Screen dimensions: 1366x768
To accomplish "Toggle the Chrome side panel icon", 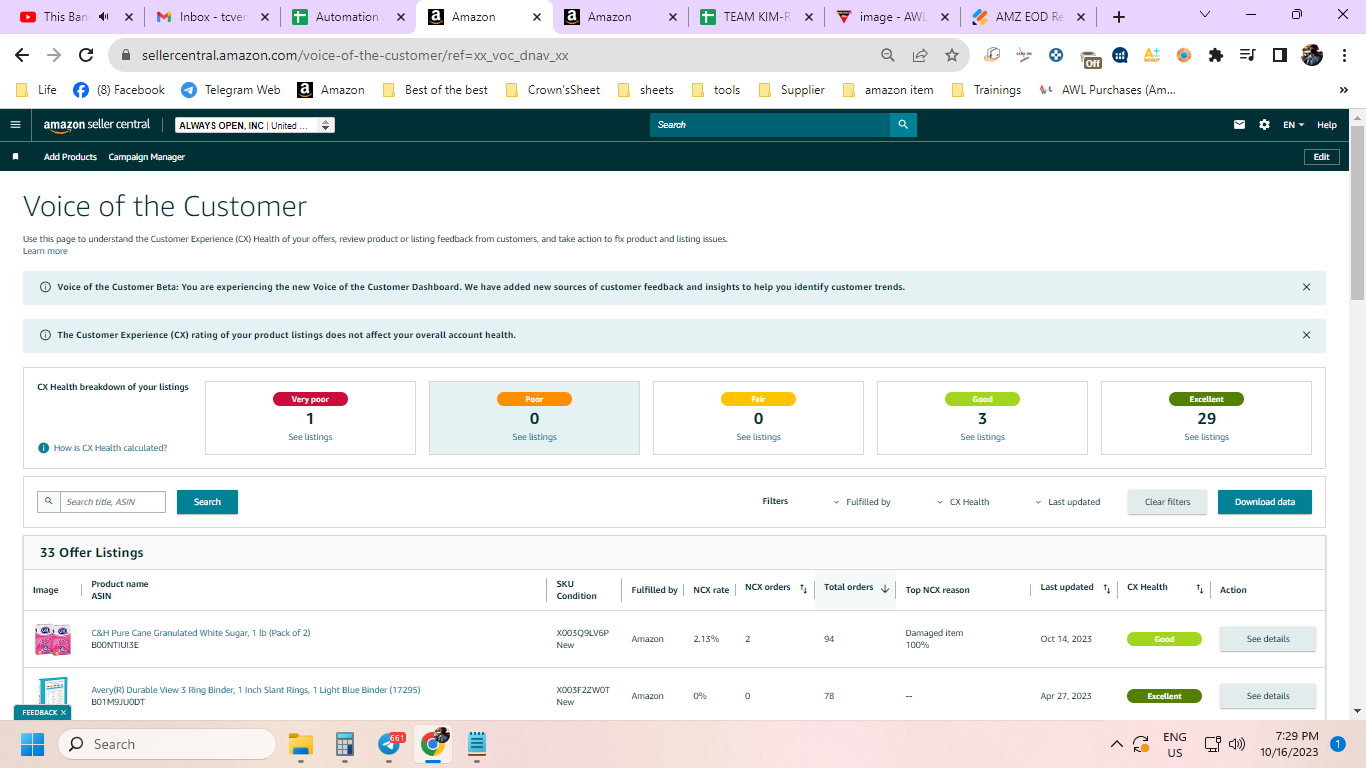I will pos(1279,55).
